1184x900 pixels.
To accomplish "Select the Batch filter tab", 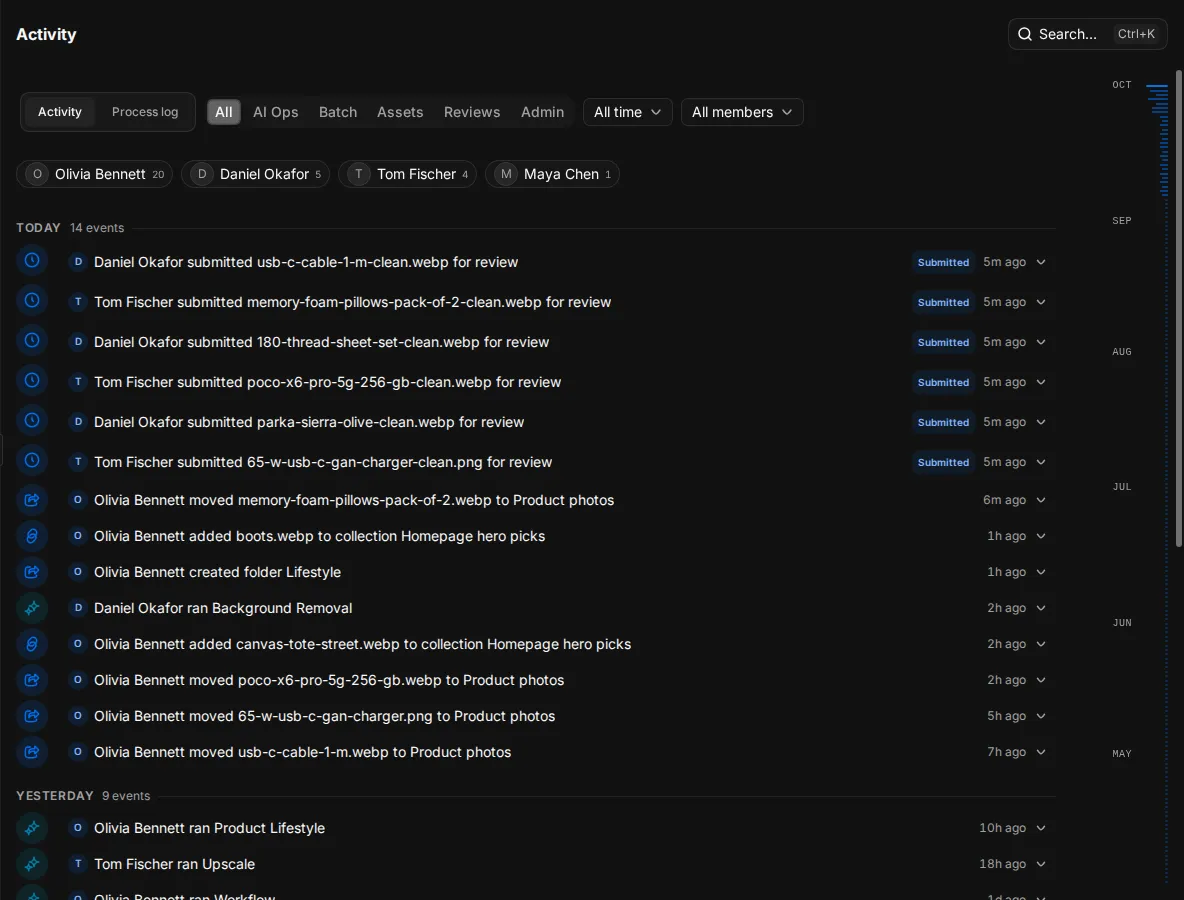I will tap(338, 112).
